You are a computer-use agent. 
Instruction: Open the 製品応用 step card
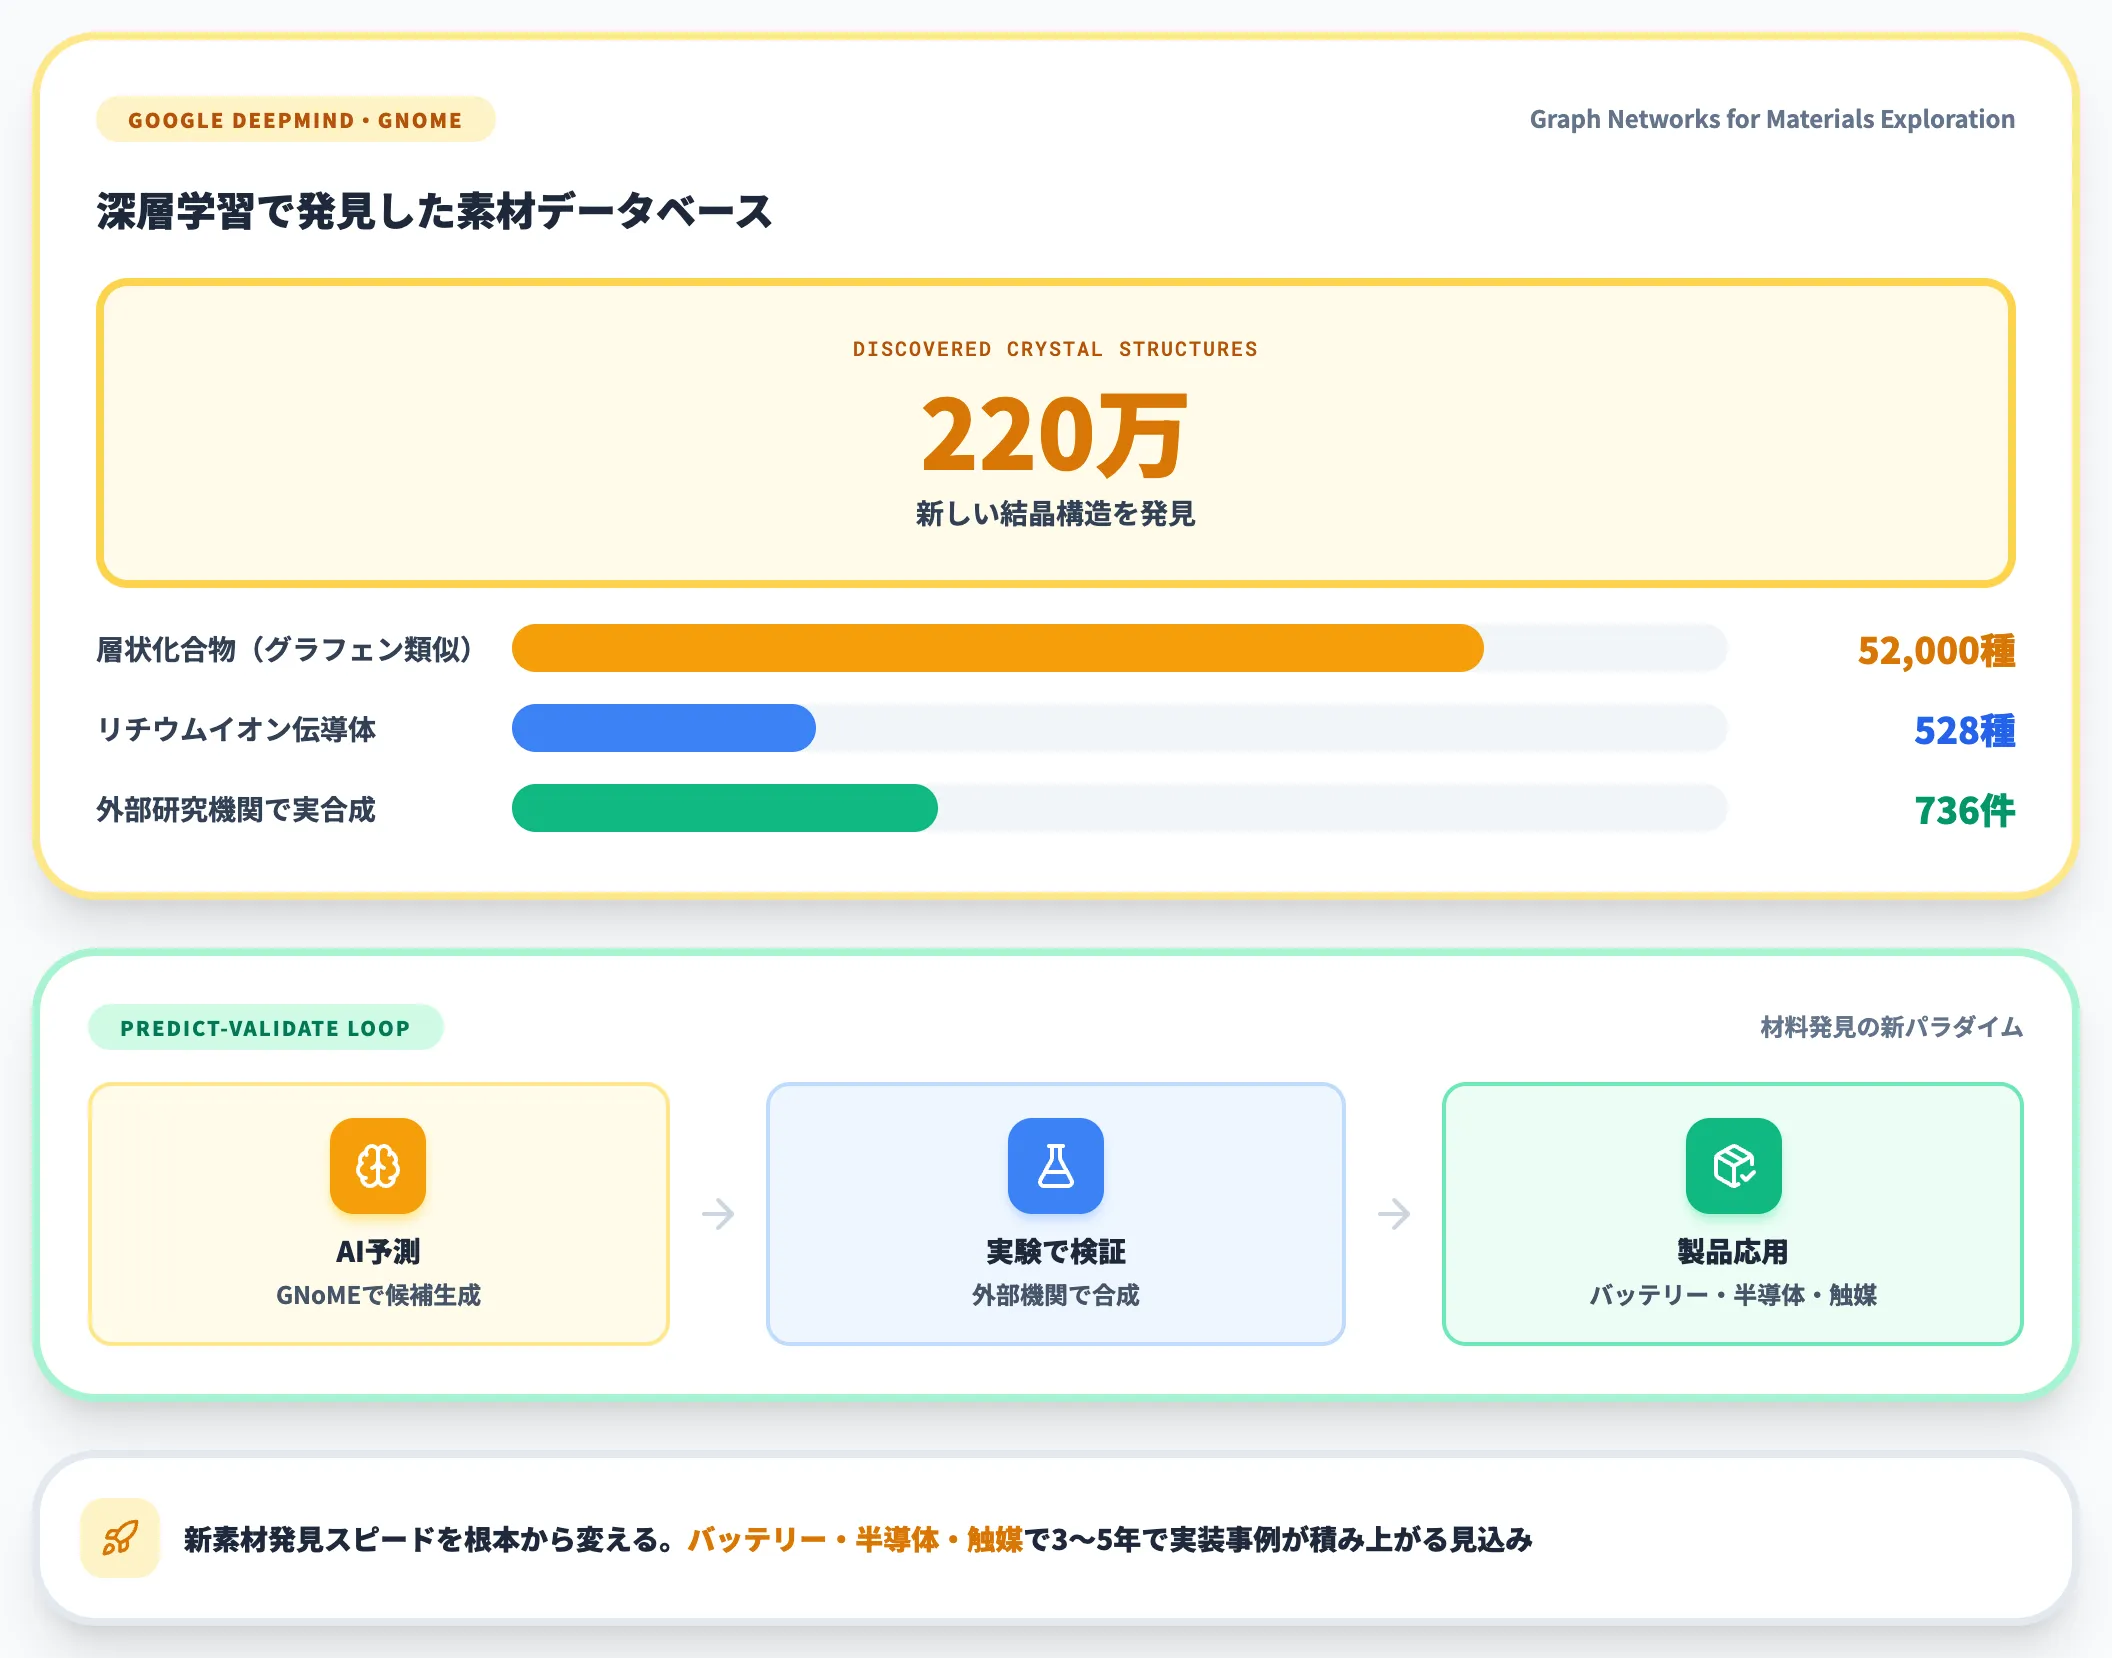1733,1213
